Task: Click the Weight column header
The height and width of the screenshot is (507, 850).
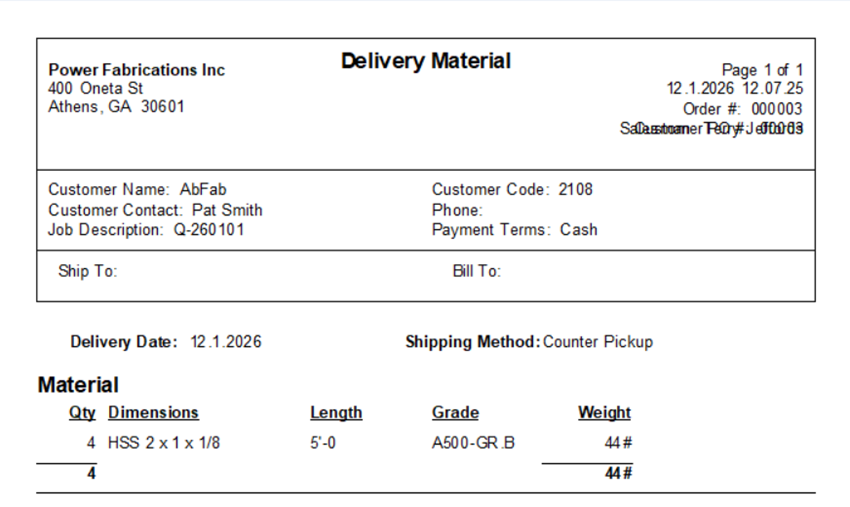Action: [x=604, y=413]
